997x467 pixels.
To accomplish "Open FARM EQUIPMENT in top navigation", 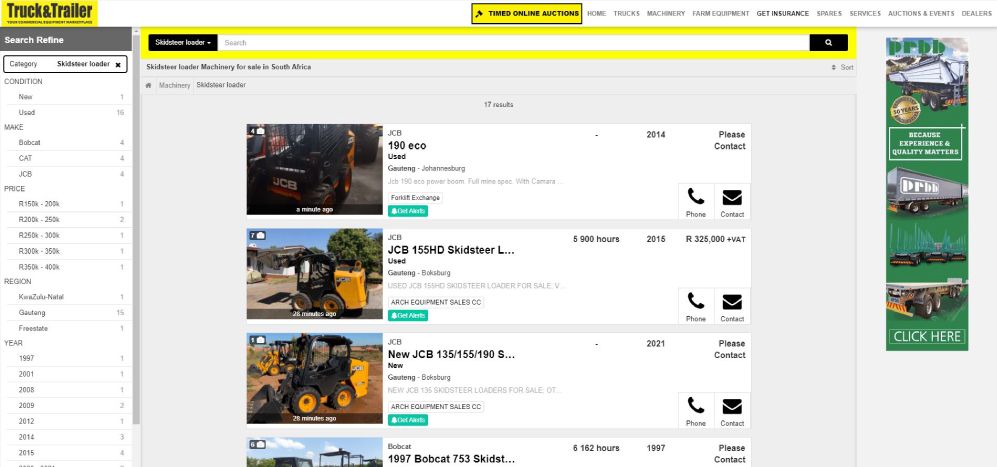I will click(x=721, y=13).
